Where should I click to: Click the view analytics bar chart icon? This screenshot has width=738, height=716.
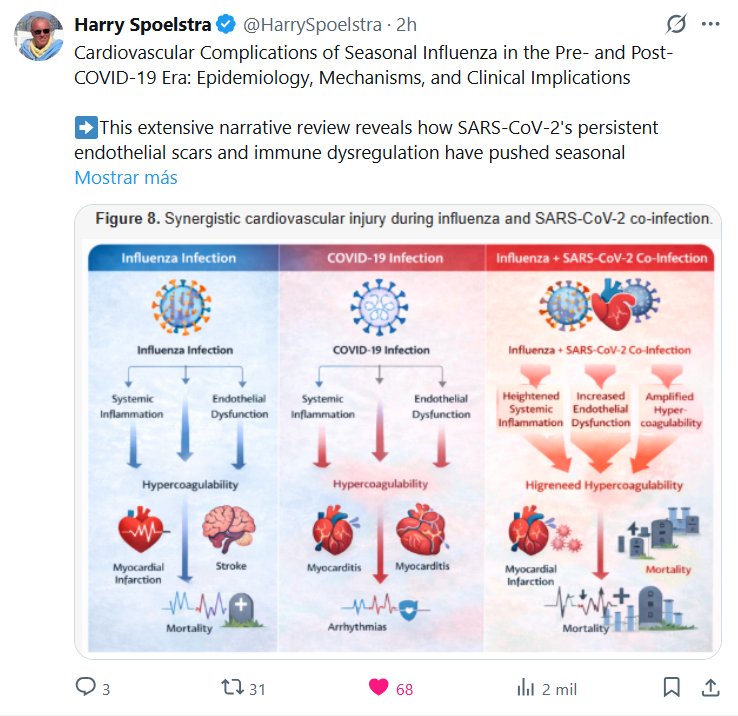click(x=525, y=687)
